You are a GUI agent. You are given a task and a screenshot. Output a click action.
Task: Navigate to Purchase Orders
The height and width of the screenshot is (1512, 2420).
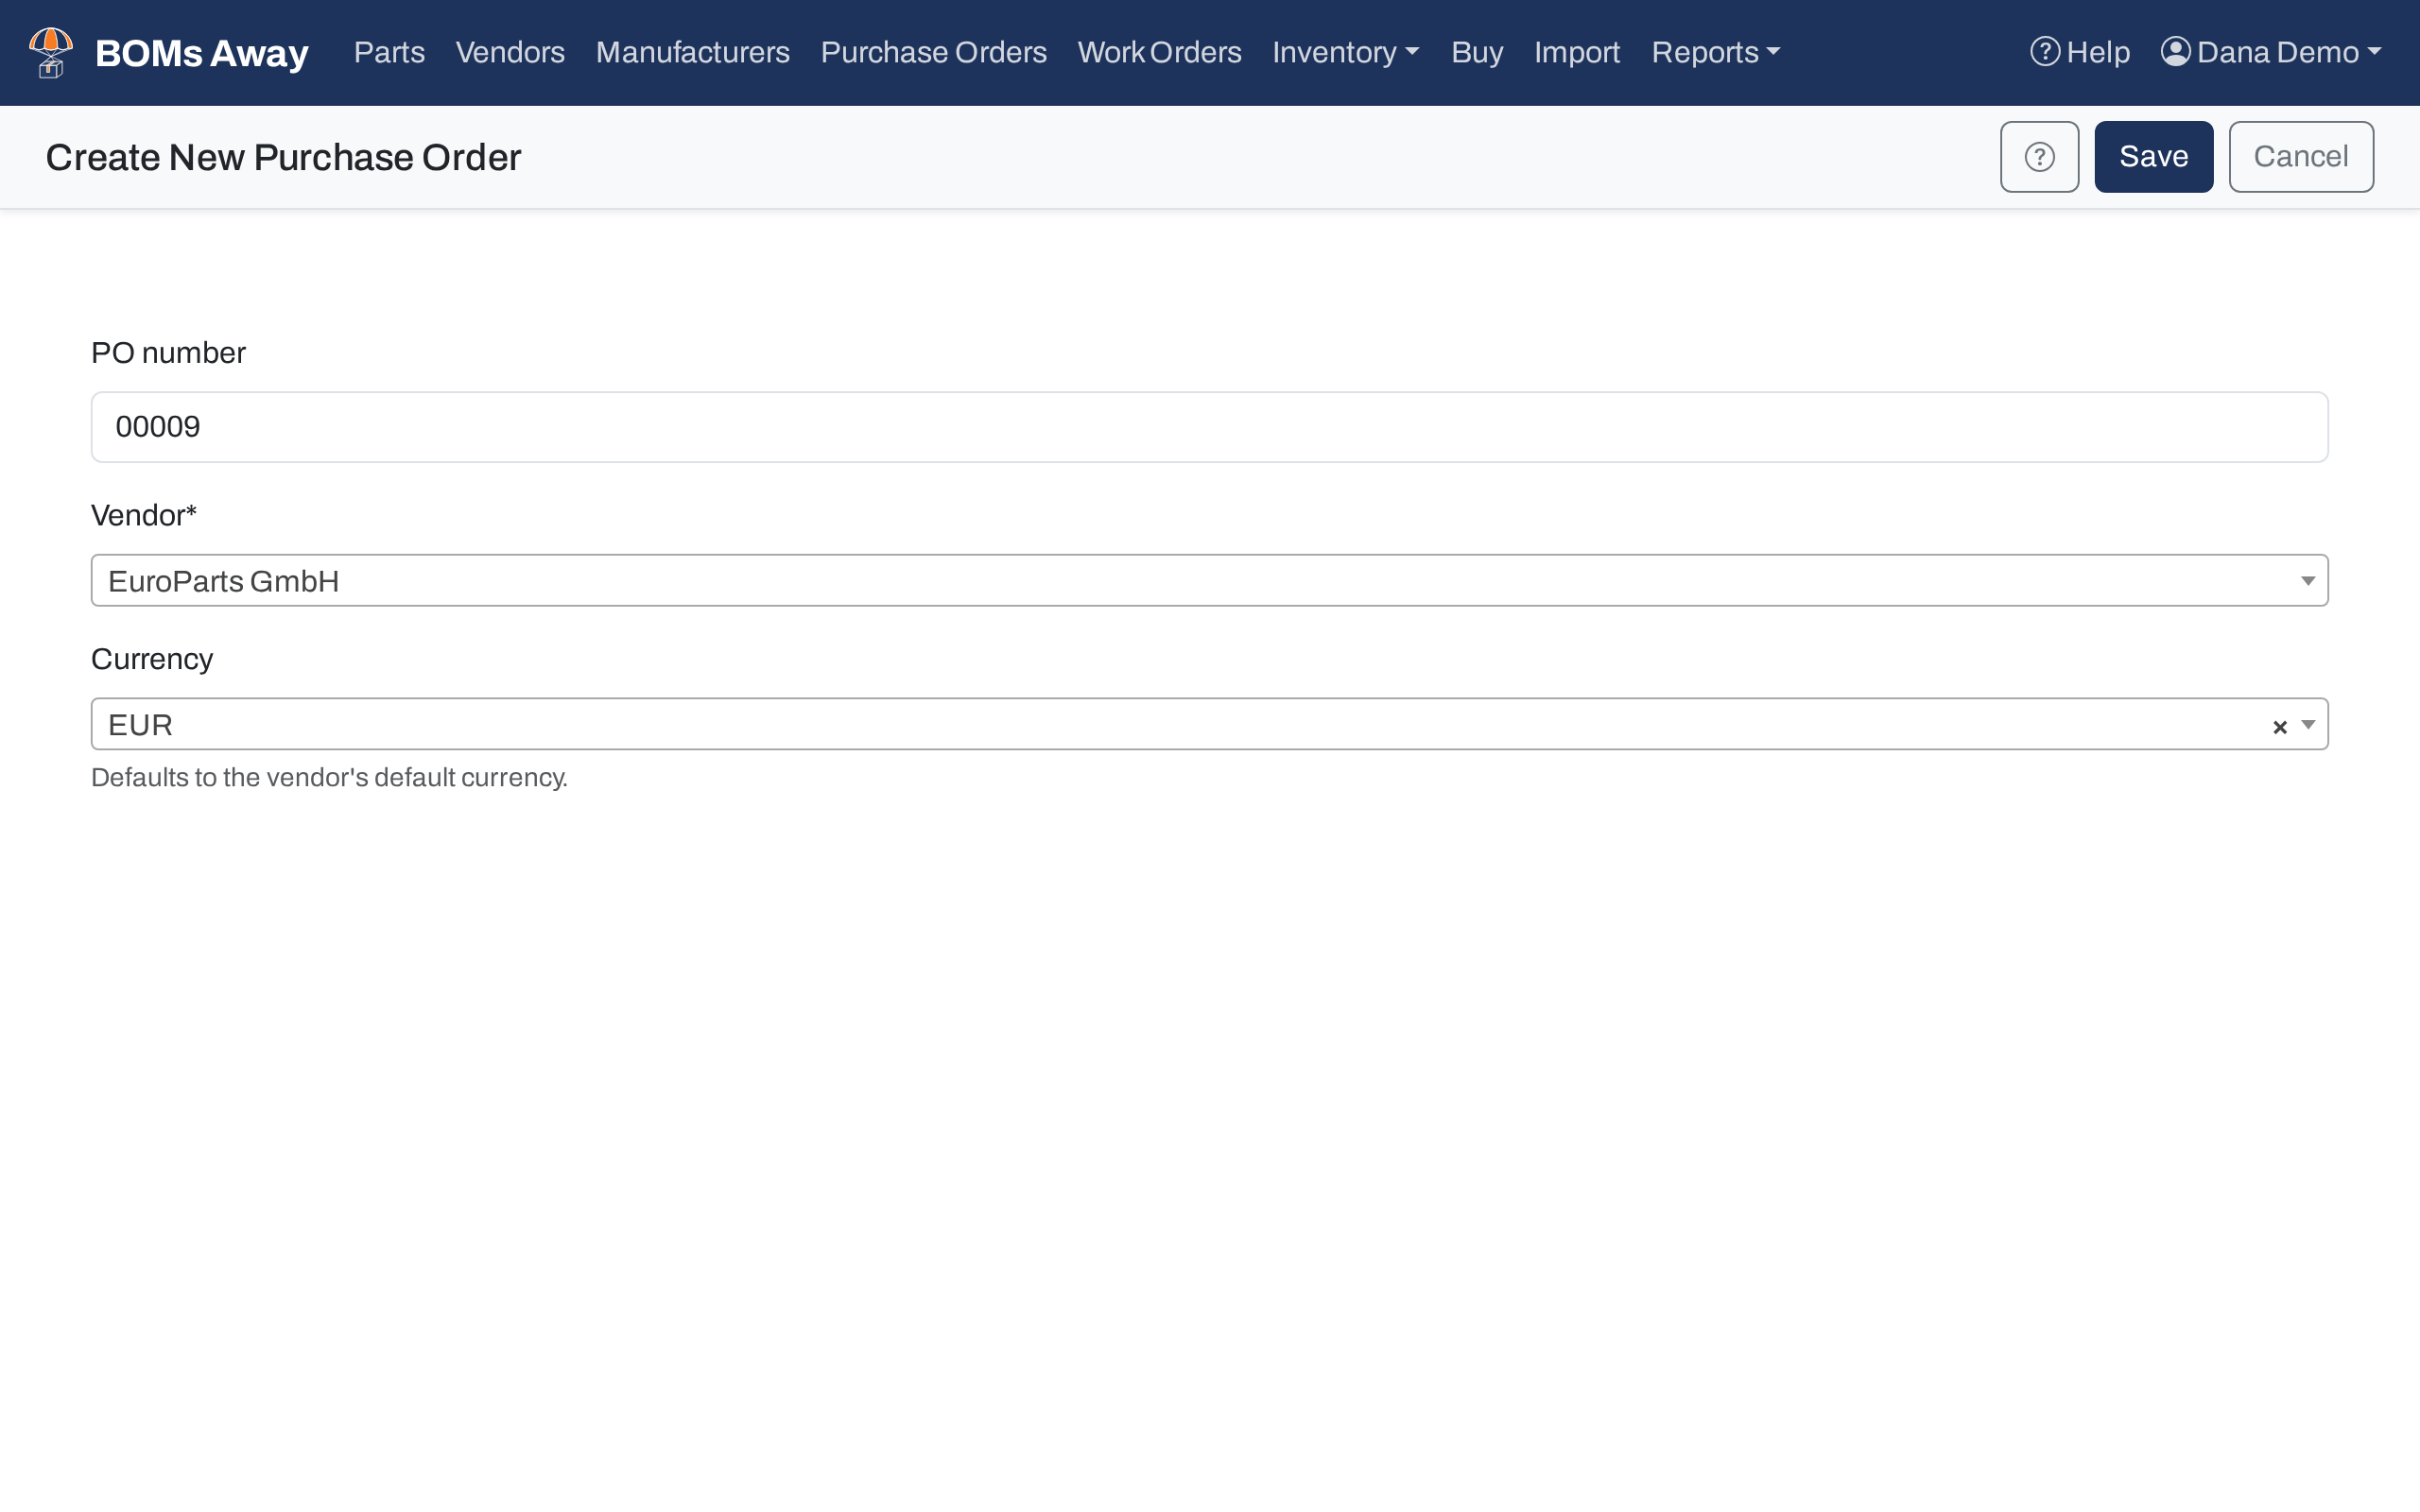(x=933, y=52)
